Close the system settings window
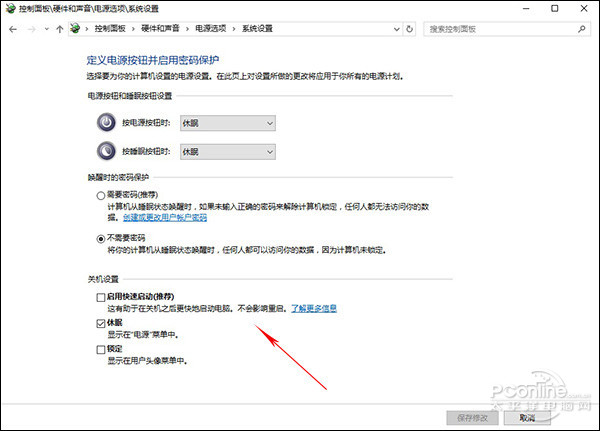Screen dimensions: 600x431 coord(584,8)
